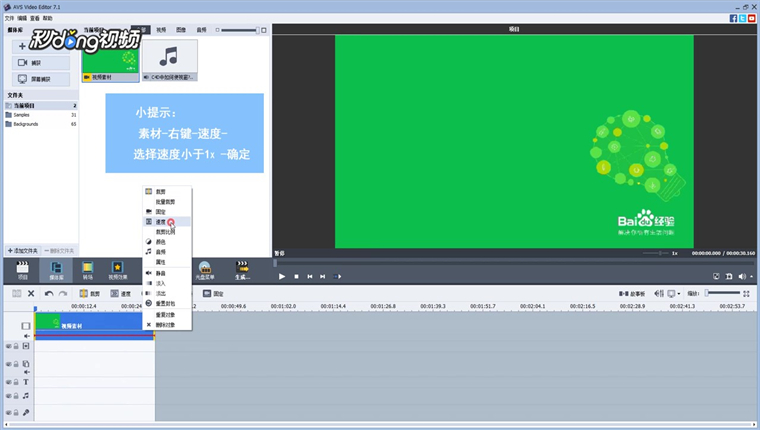Expand the volume level arrow
This screenshot has width=760, height=430.
[752, 276]
